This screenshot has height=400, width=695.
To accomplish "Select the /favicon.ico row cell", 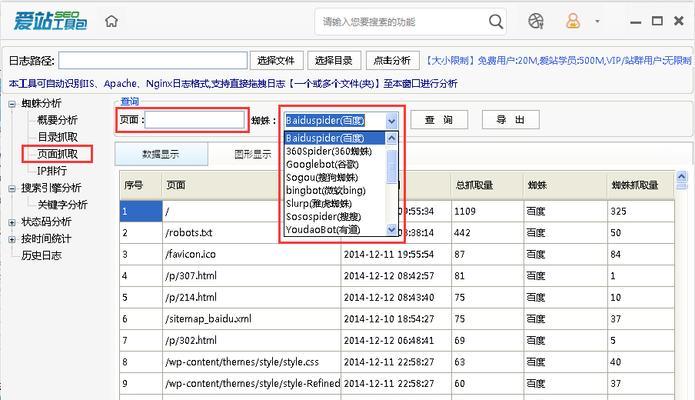I will 252,254.
